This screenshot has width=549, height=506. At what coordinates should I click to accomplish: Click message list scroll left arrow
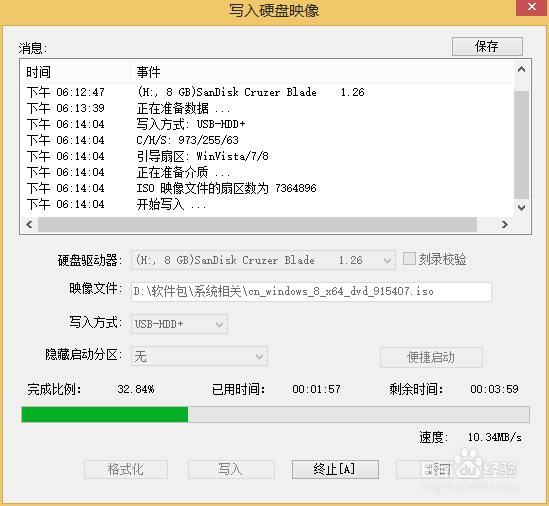click(x=29, y=224)
